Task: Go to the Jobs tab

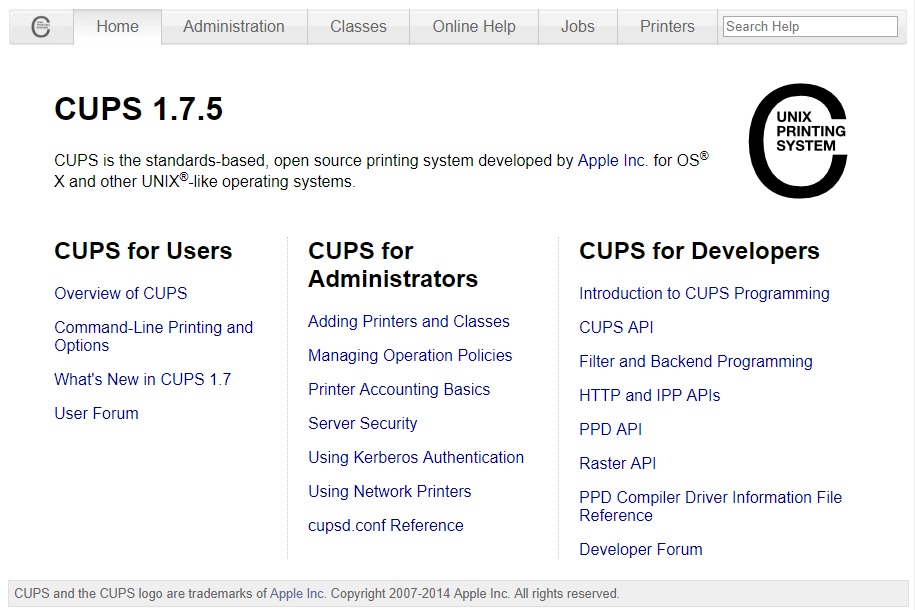Action: [x=577, y=27]
